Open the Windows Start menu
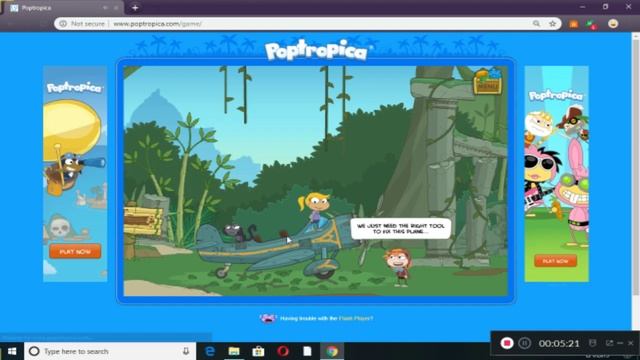This screenshot has width=640, height=360. (x=12, y=351)
